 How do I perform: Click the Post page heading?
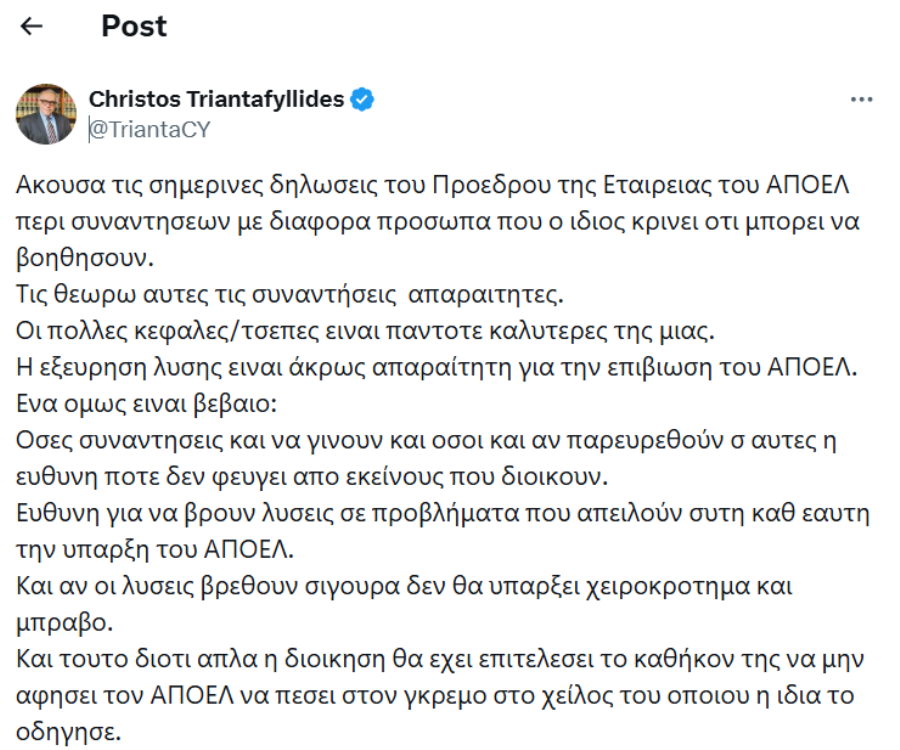click(134, 26)
